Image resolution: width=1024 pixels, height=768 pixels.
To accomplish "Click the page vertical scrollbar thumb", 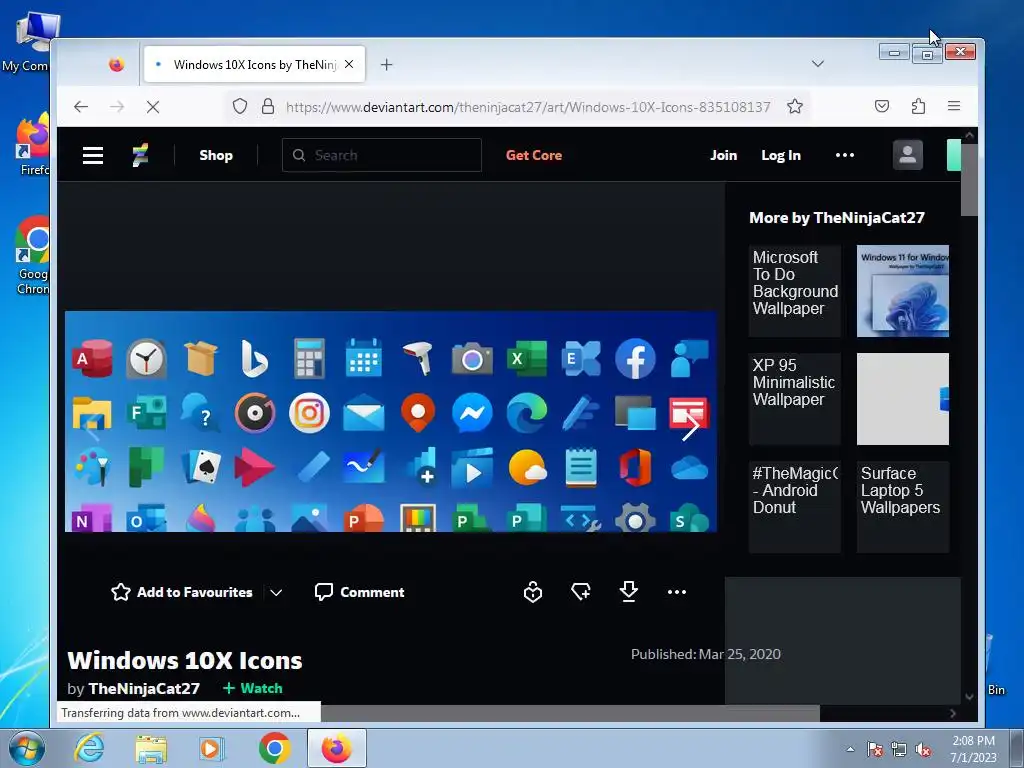I will point(969,180).
